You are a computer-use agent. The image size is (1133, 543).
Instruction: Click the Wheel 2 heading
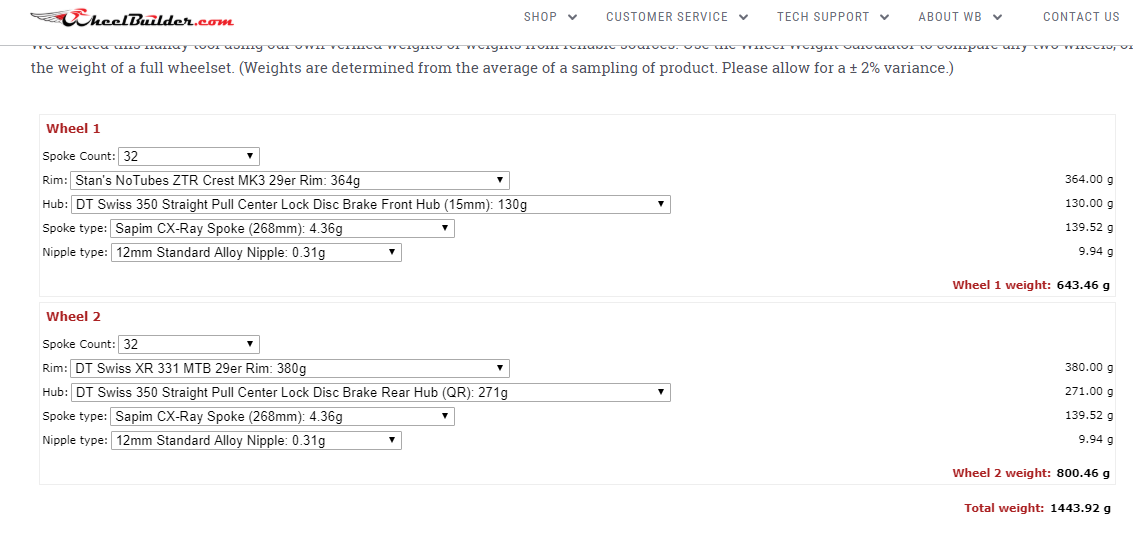point(73,316)
